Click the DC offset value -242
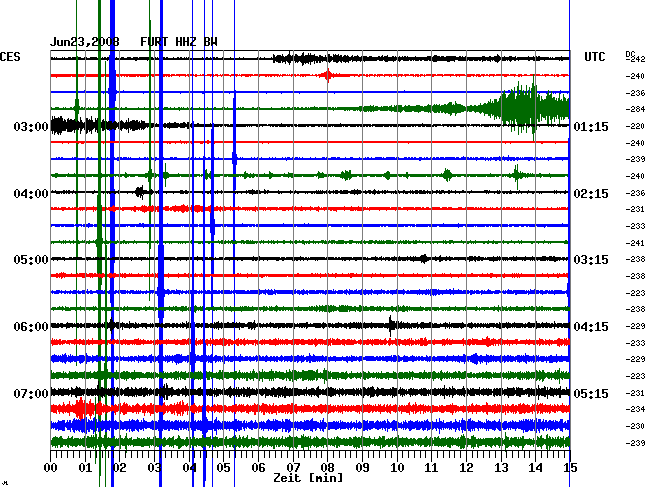 pyautogui.click(x=635, y=59)
